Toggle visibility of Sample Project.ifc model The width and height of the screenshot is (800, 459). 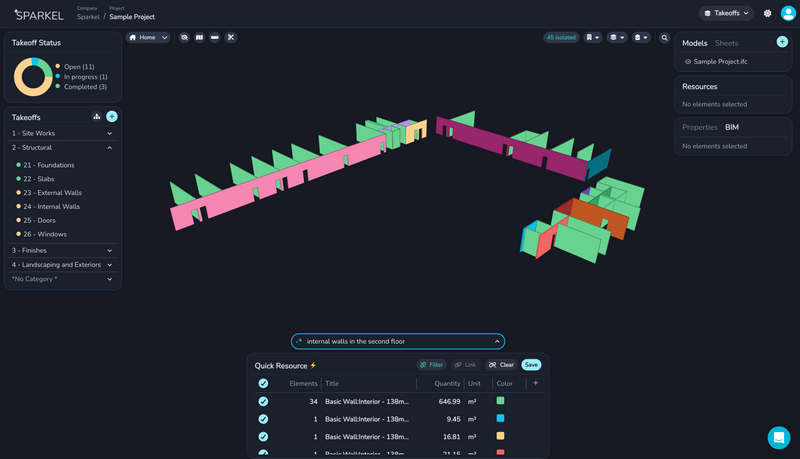coord(688,62)
